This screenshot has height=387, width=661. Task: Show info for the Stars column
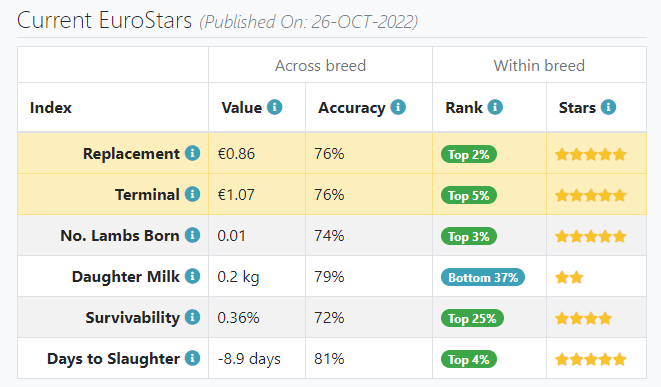pos(608,107)
